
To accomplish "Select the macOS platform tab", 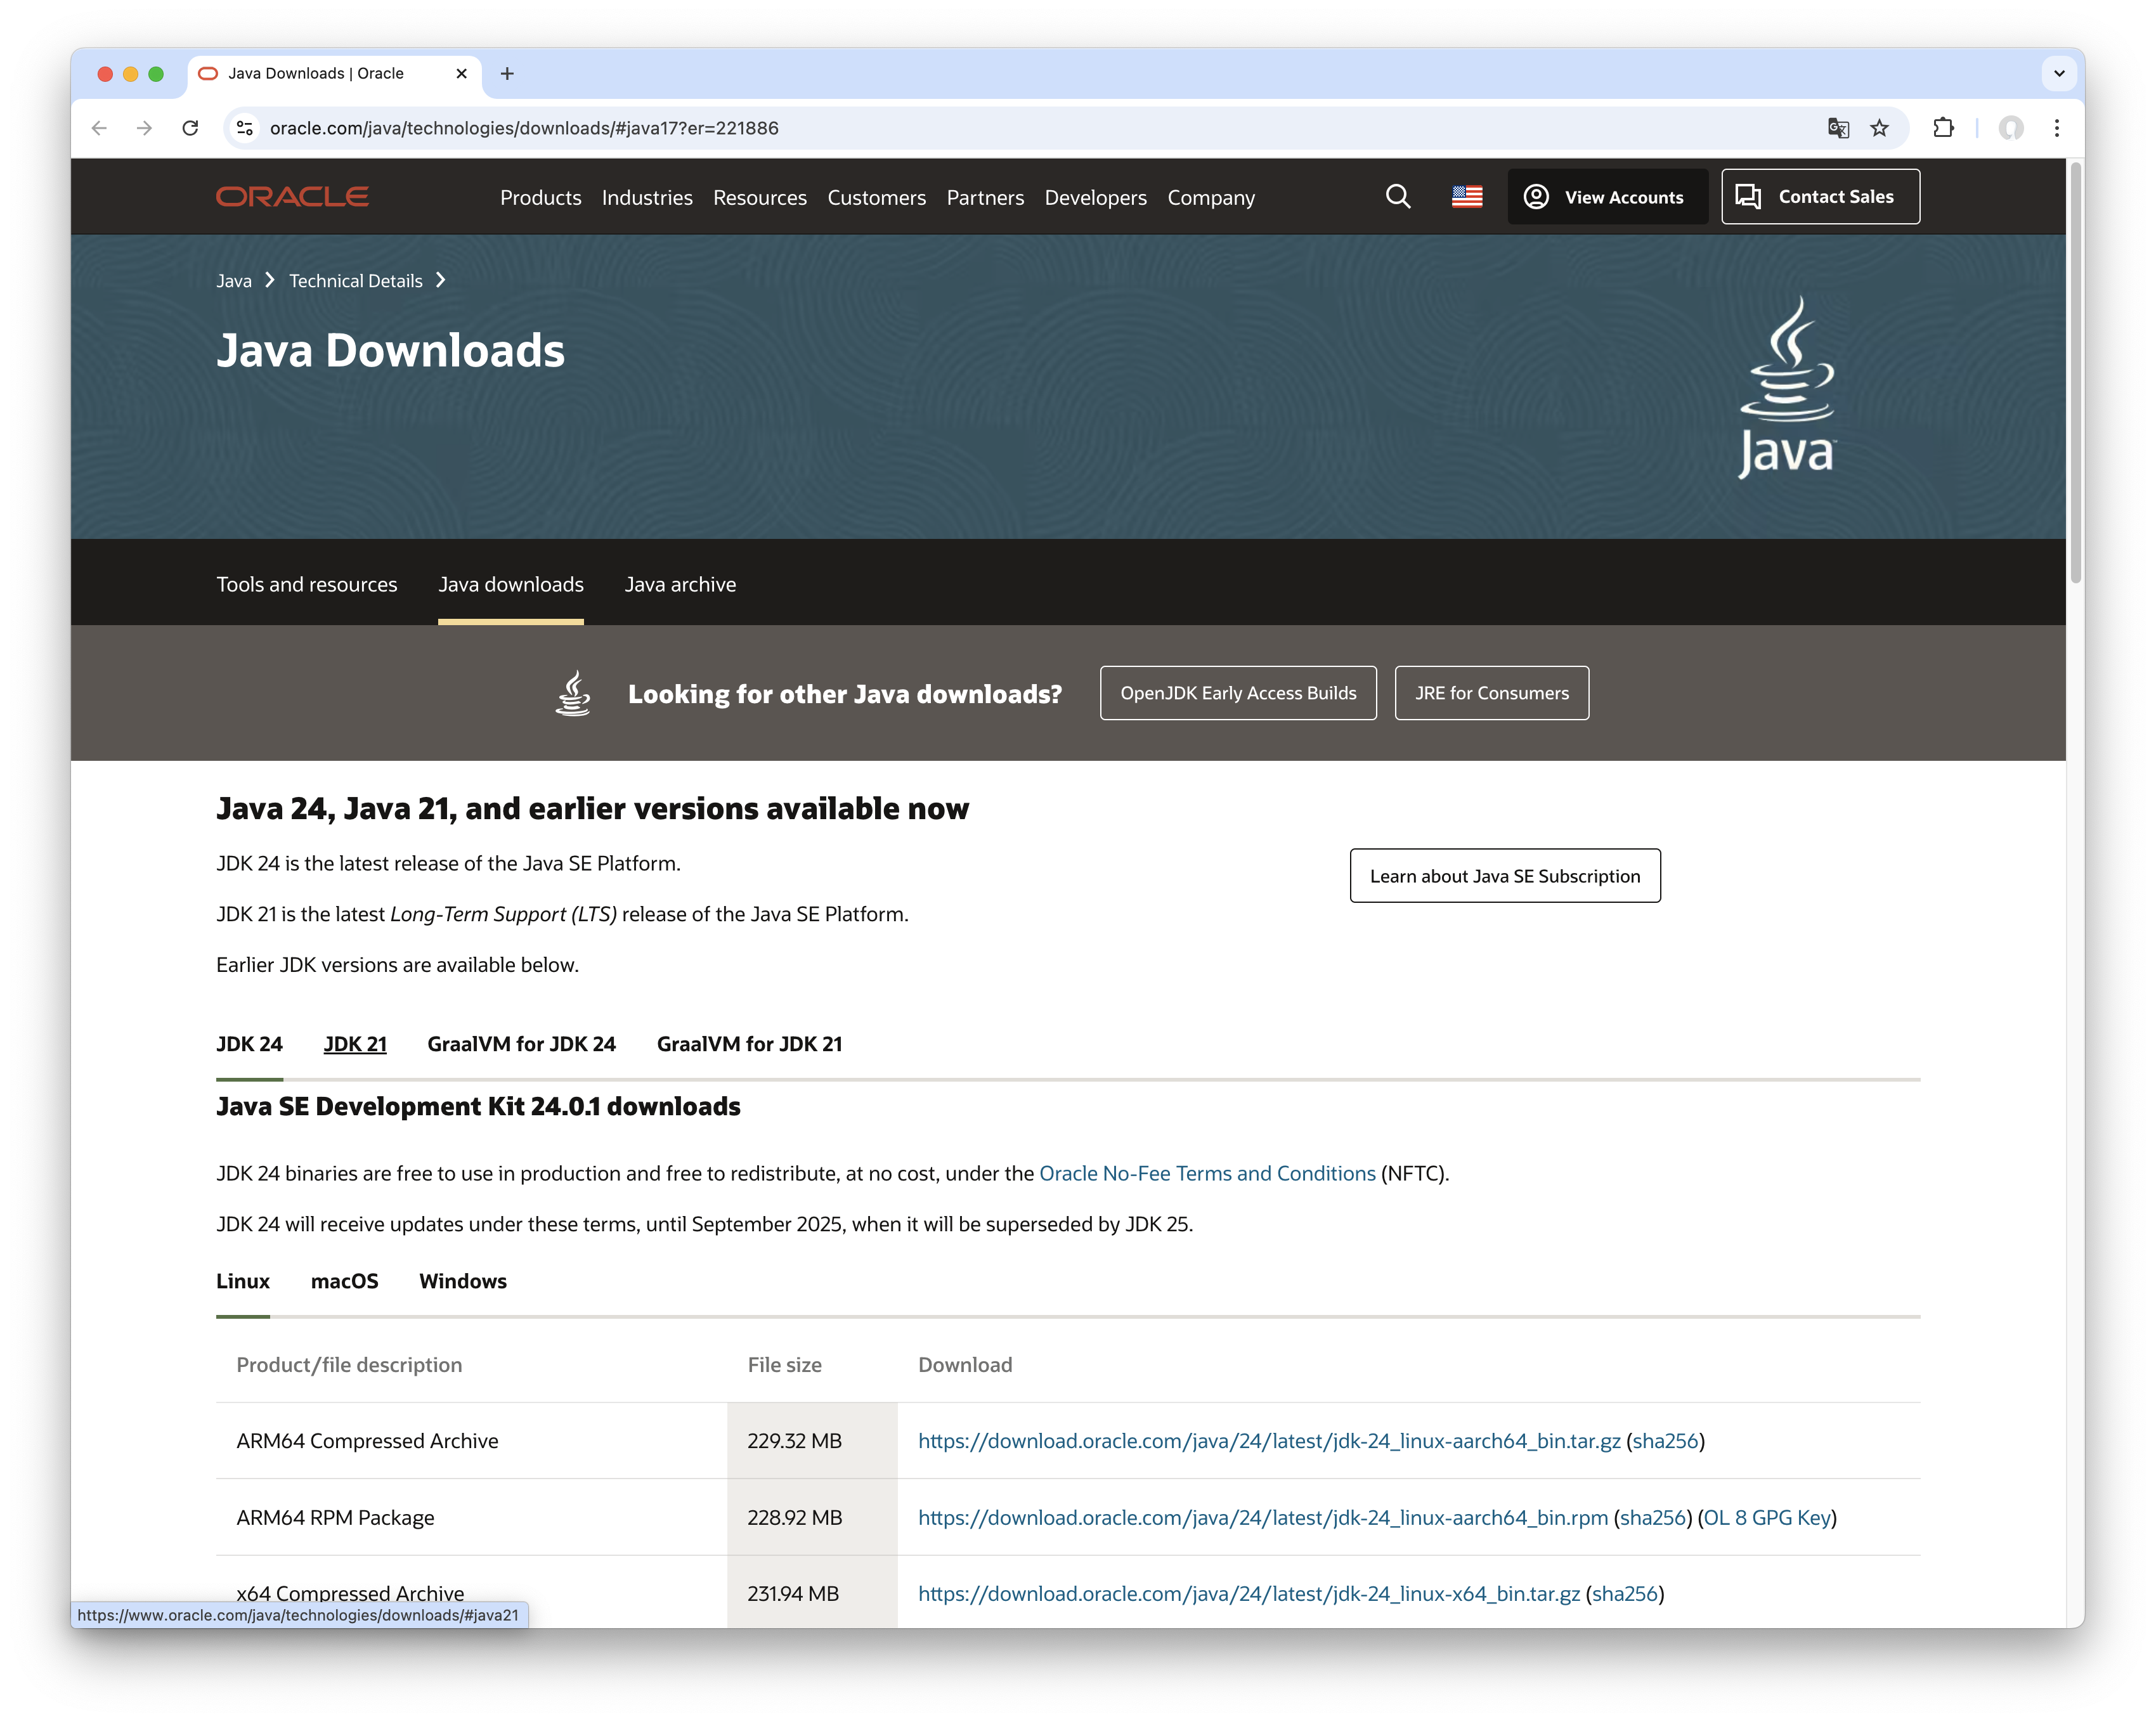I will [x=344, y=1282].
